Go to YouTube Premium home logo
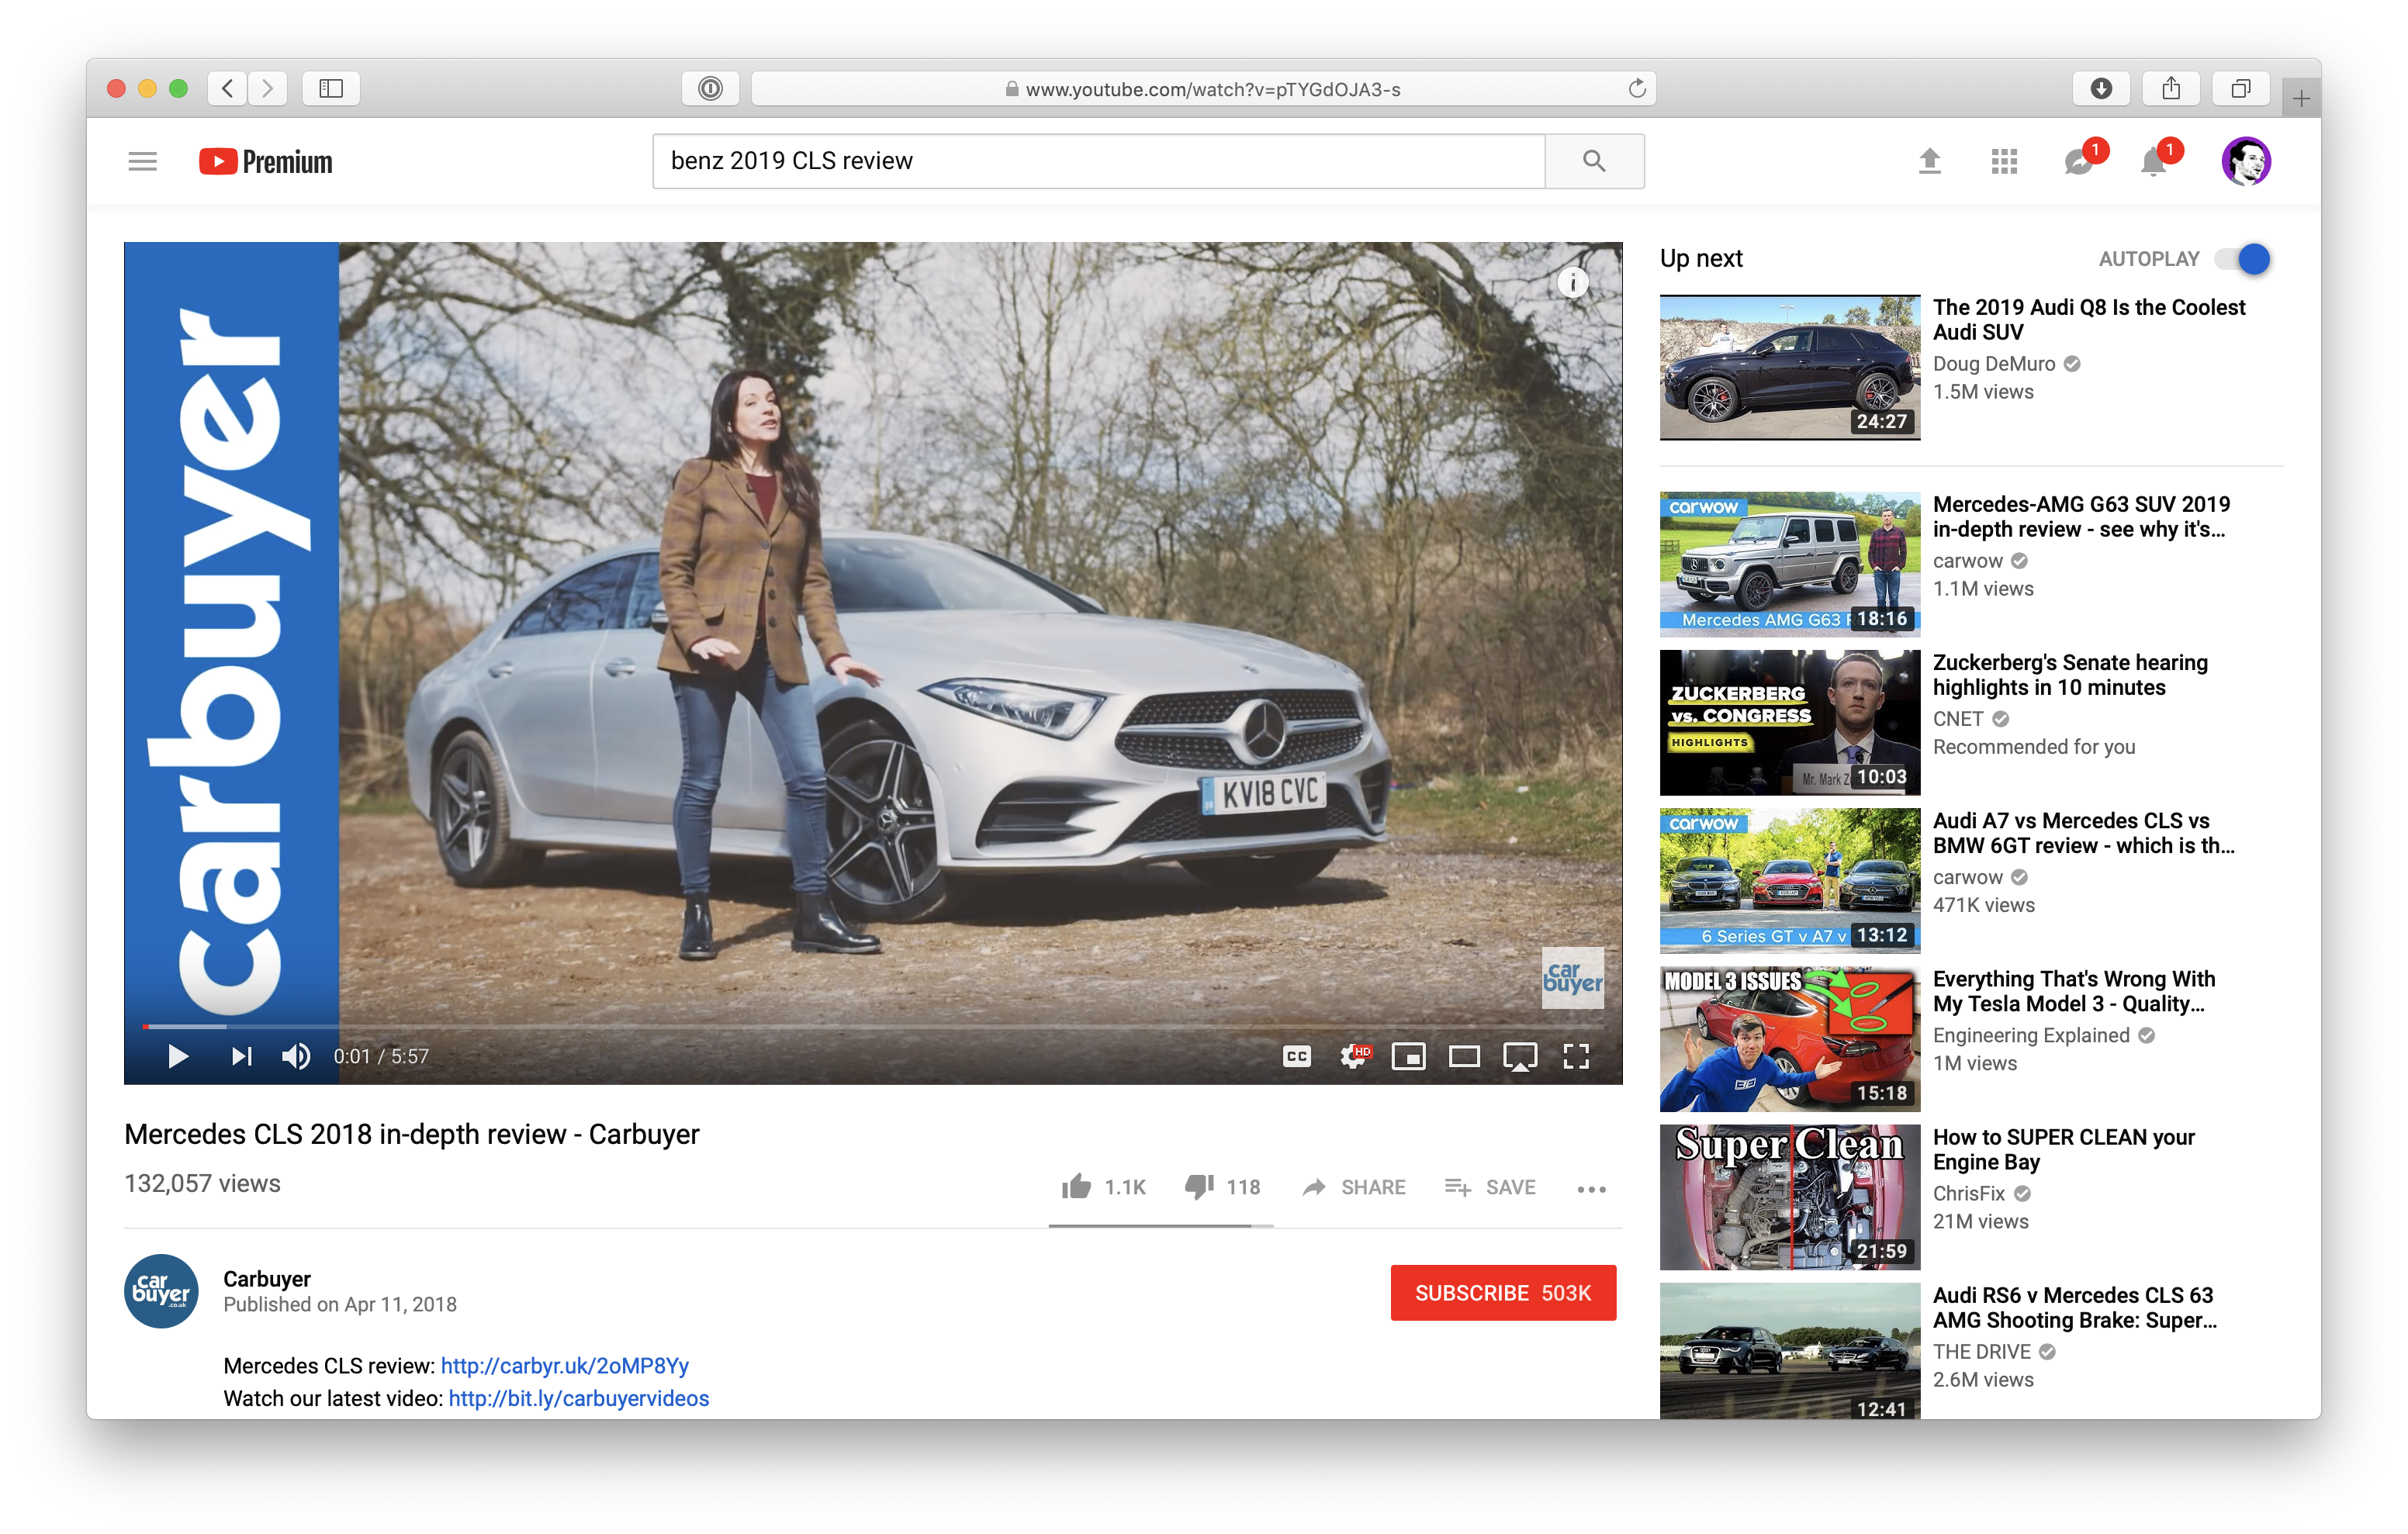Viewport: 2408px width, 1534px height. click(265, 161)
